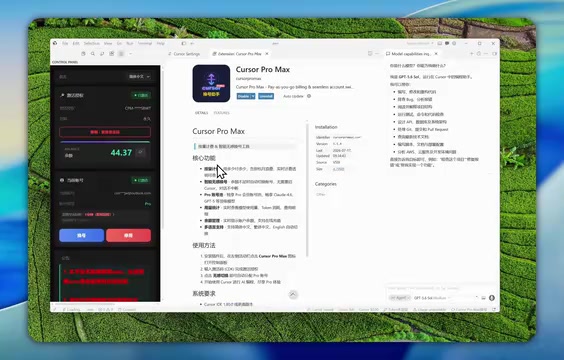Image resolution: width=564 pixels, height=360 pixels.
Task: Open the Selection menu
Action: (92, 43)
